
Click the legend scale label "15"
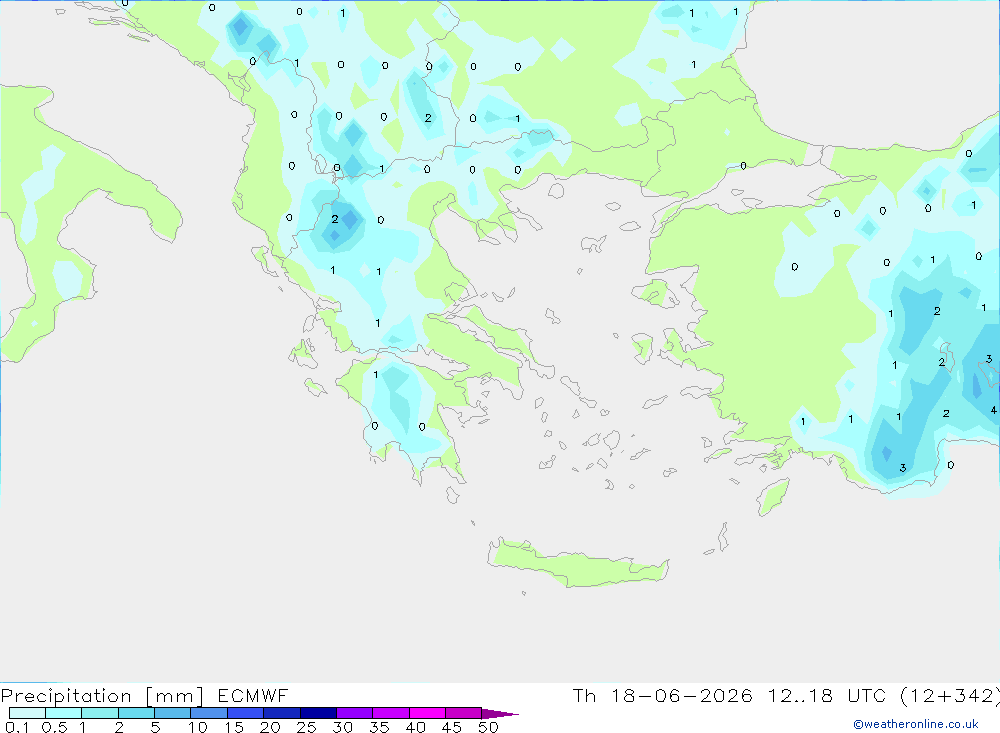pyautogui.click(x=234, y=727)
